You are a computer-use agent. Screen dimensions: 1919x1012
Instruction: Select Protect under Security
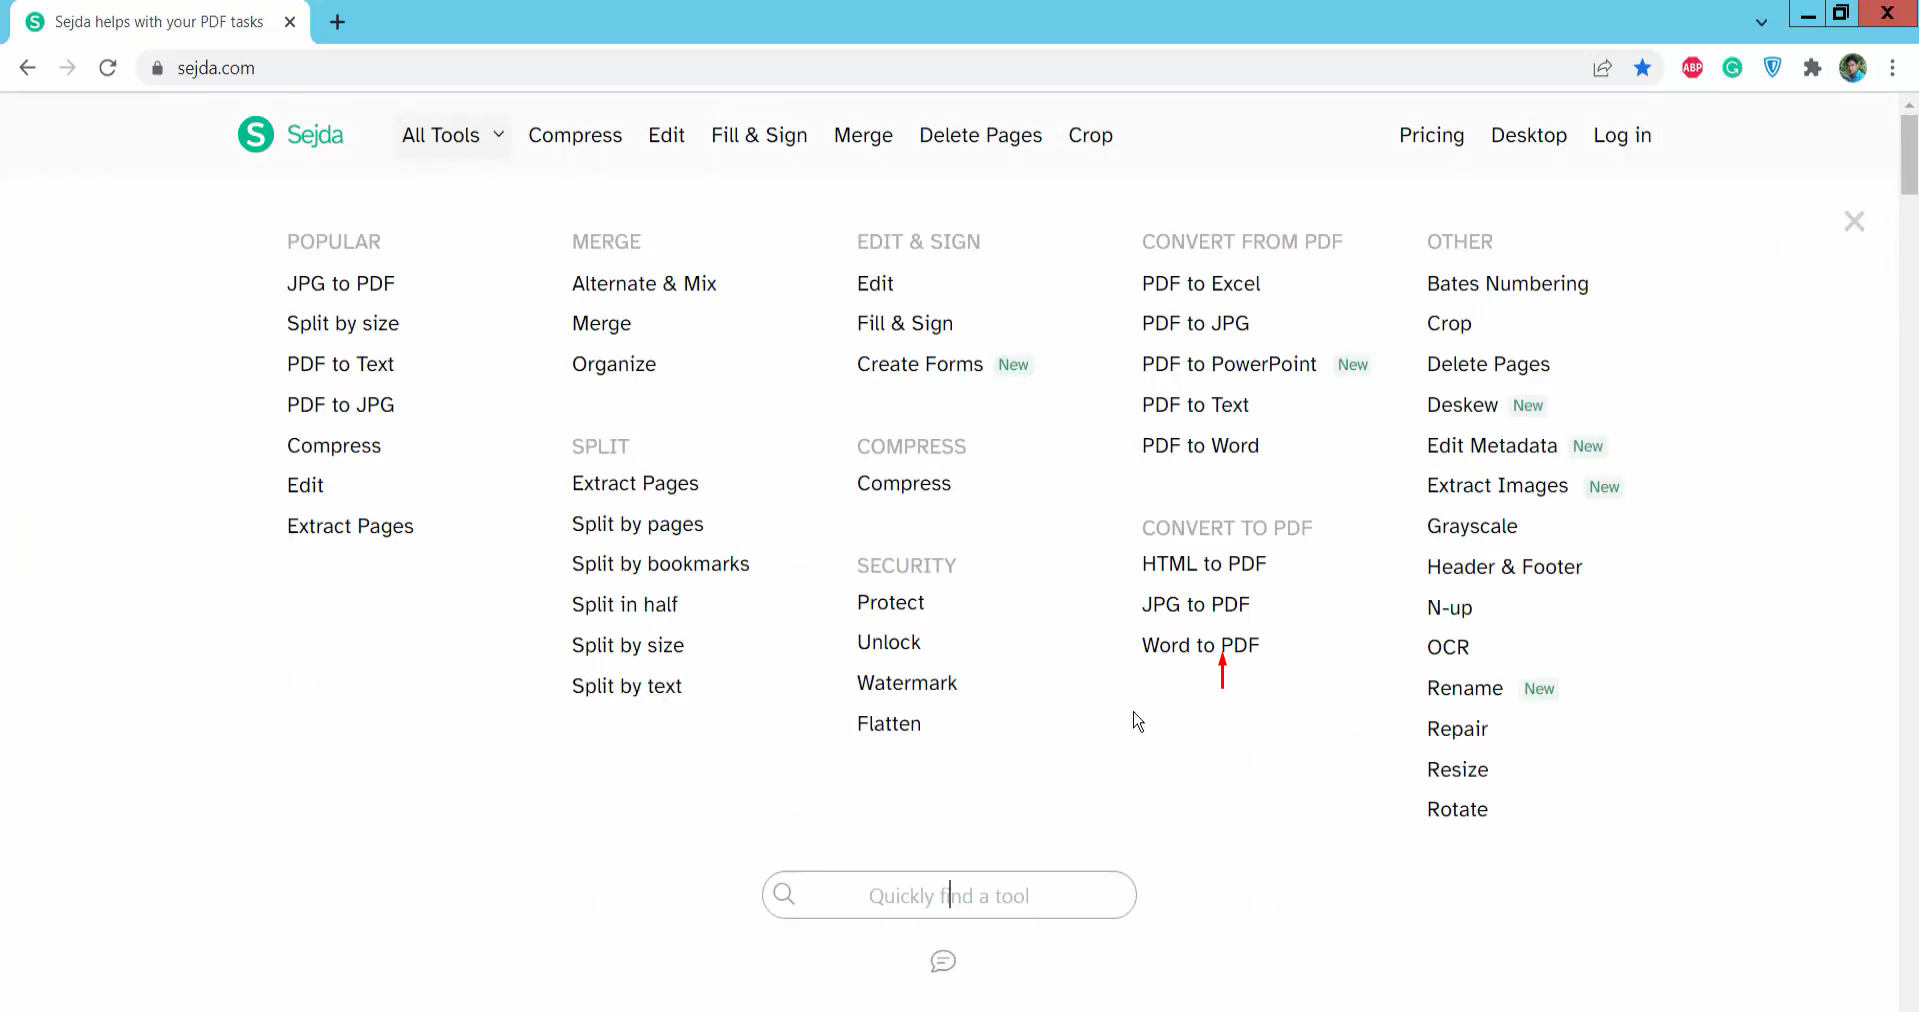[890, 603]
